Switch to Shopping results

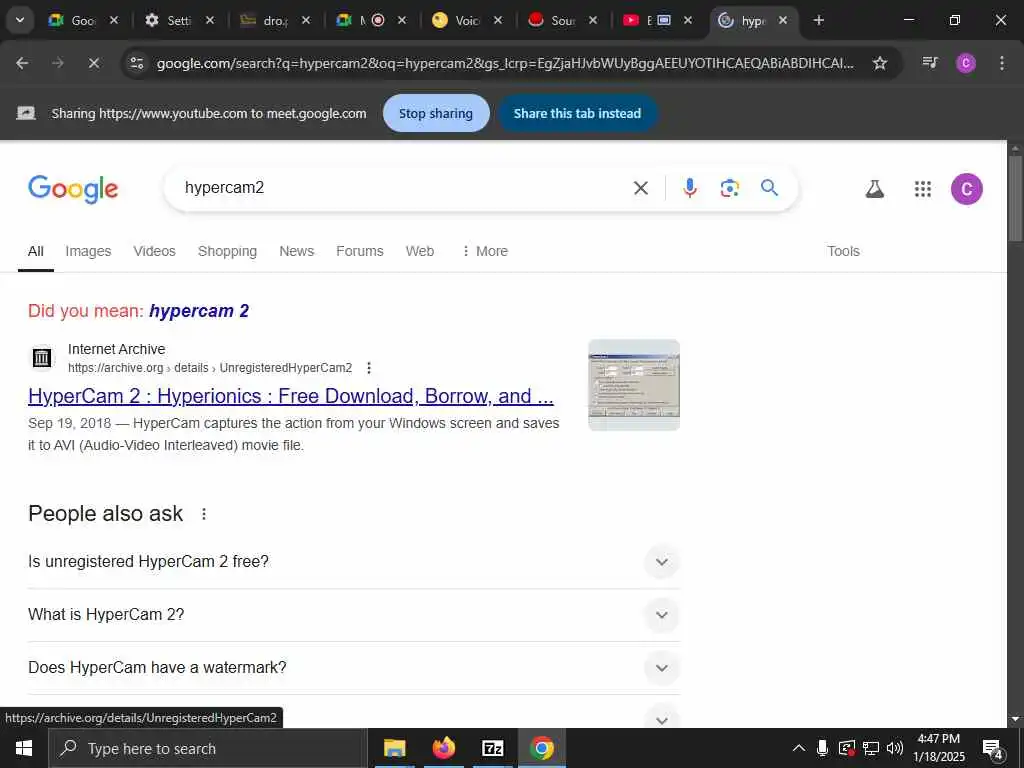pyautogui.click(x=227, y=251)
